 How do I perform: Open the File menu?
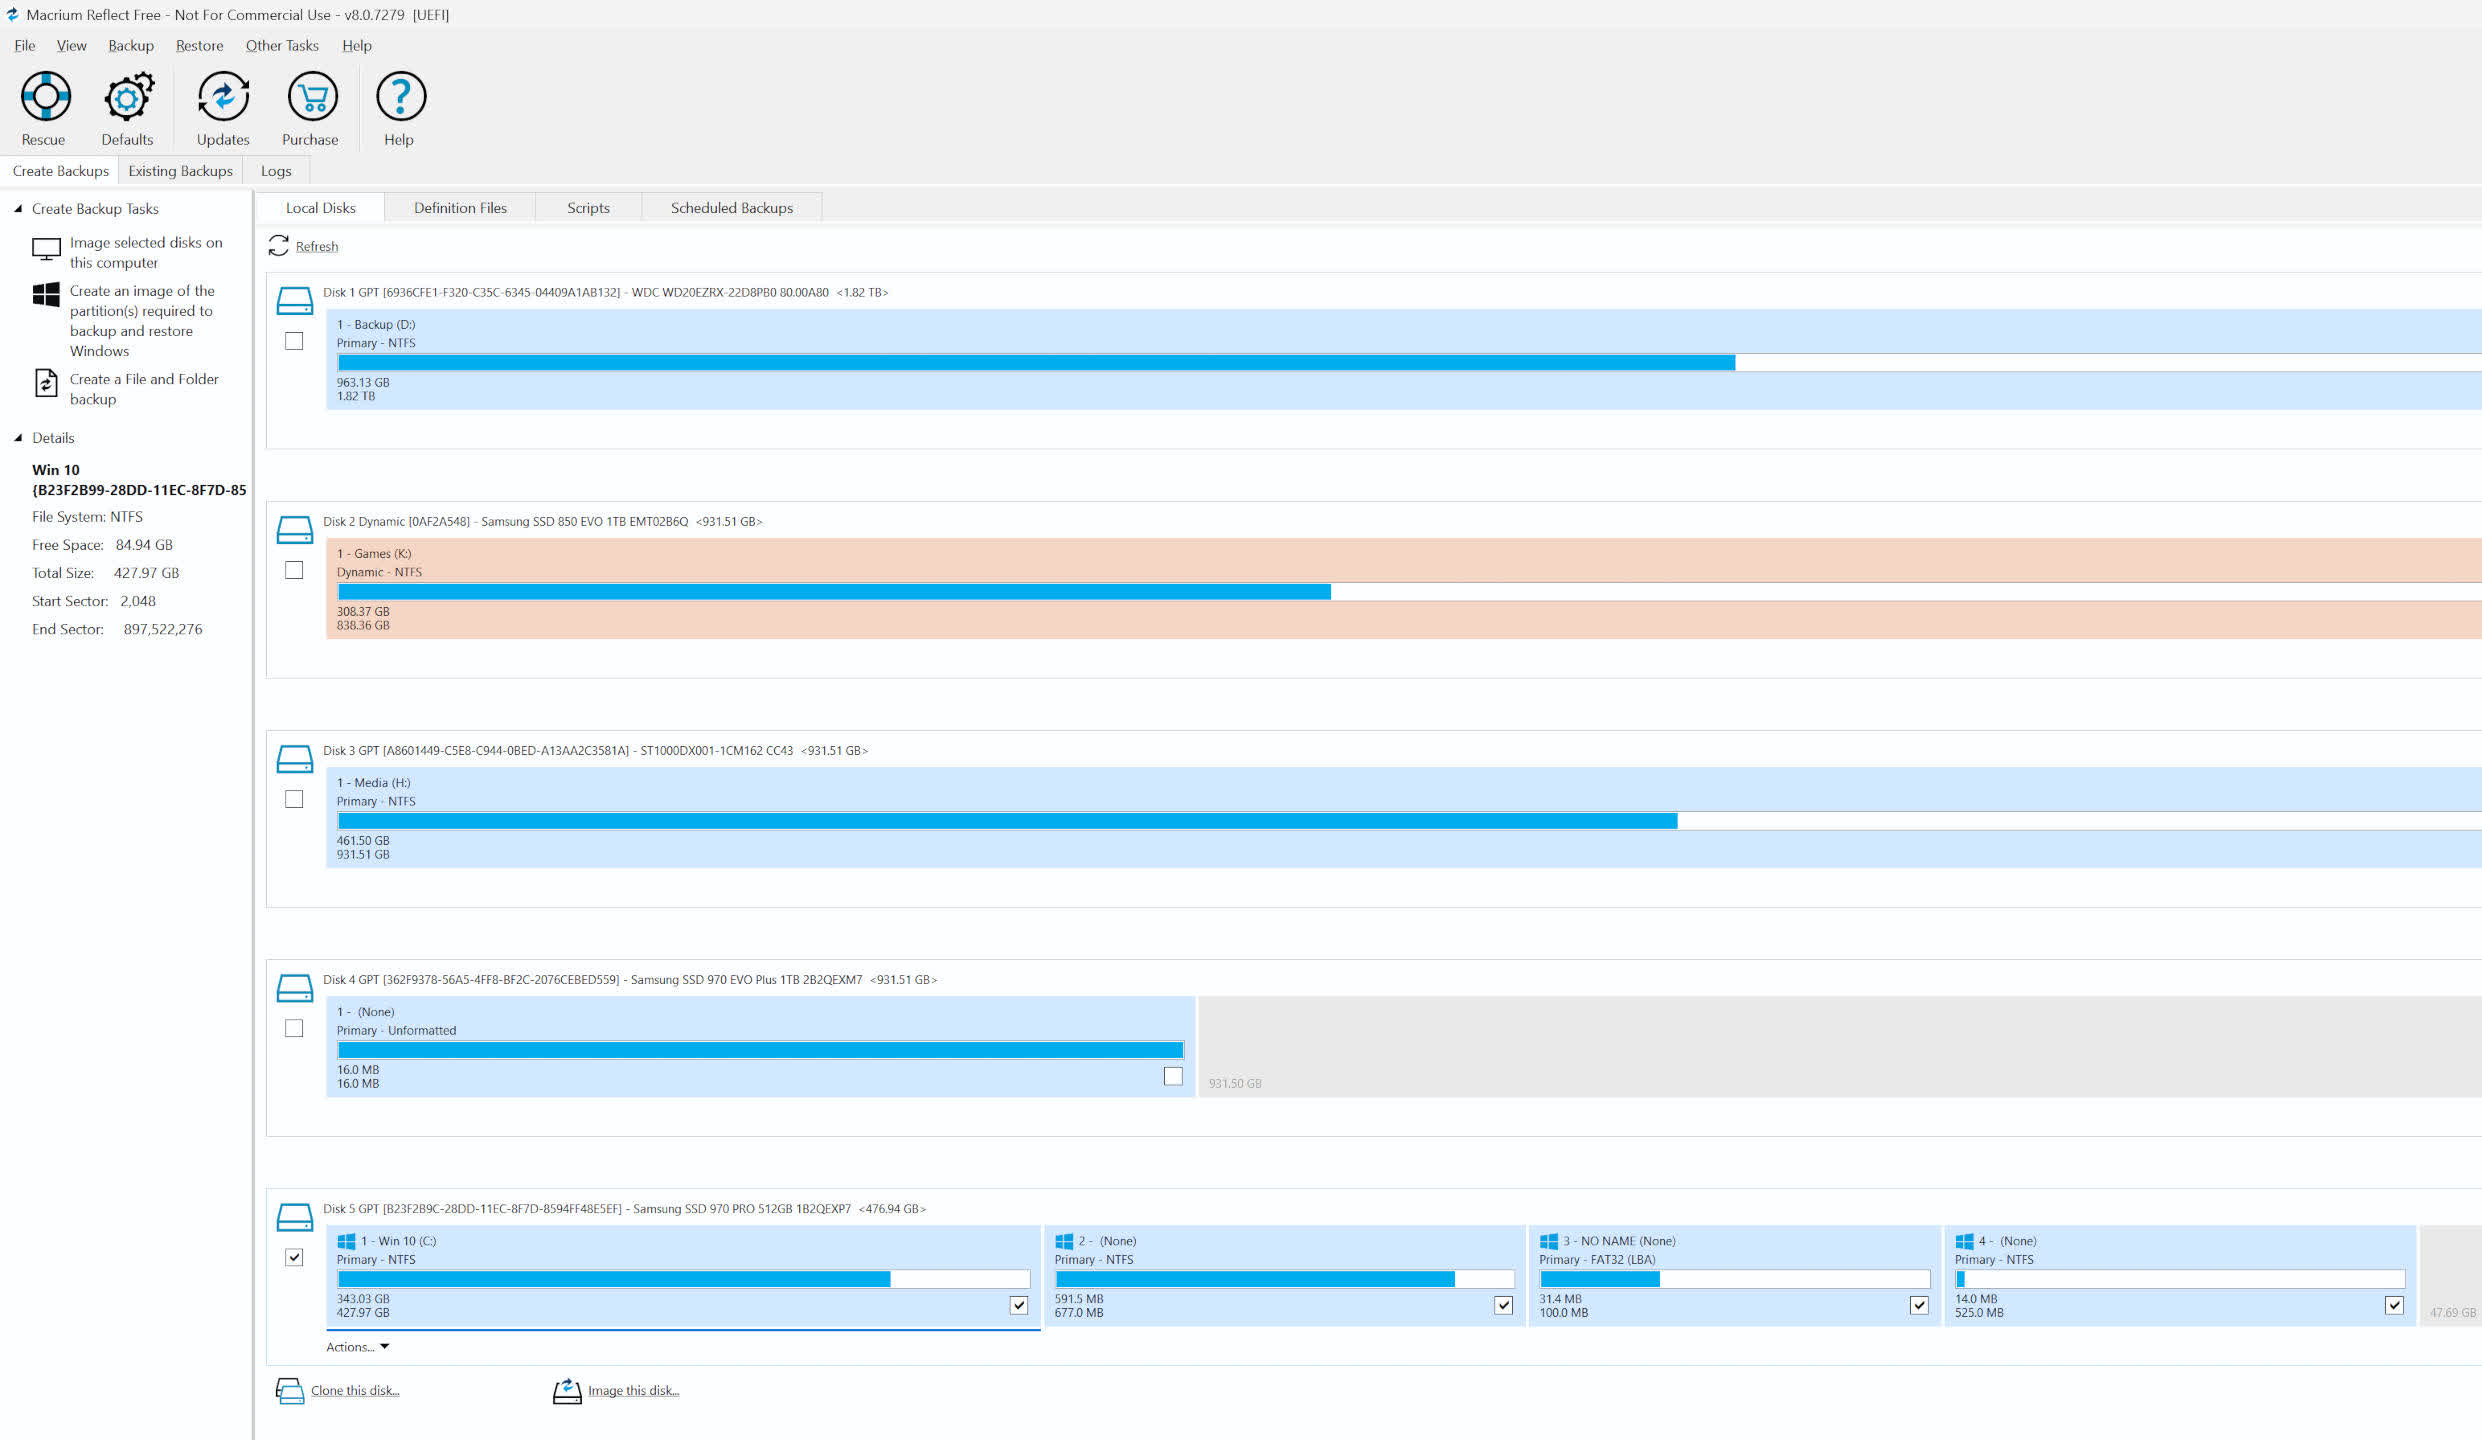(25, 45)
